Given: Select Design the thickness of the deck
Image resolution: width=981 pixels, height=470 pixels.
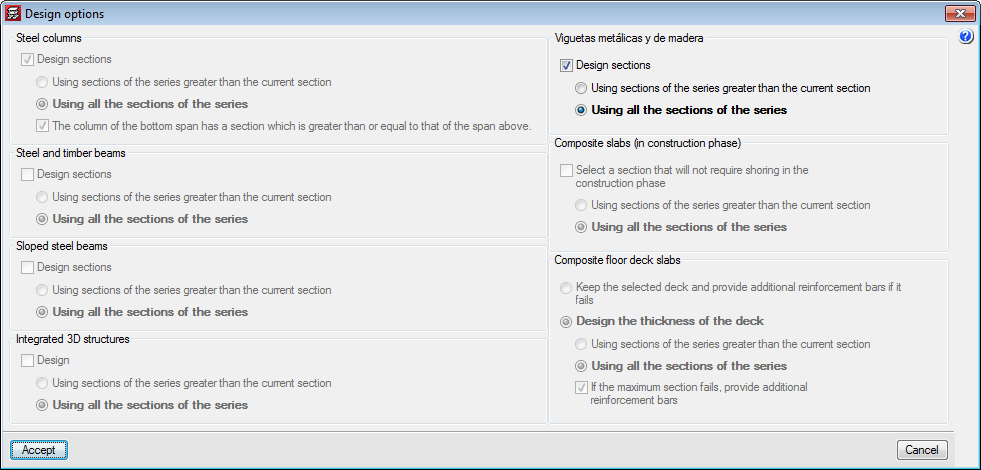Looking at the screenshot, I should pyautogui.click(x=566, y=321).
